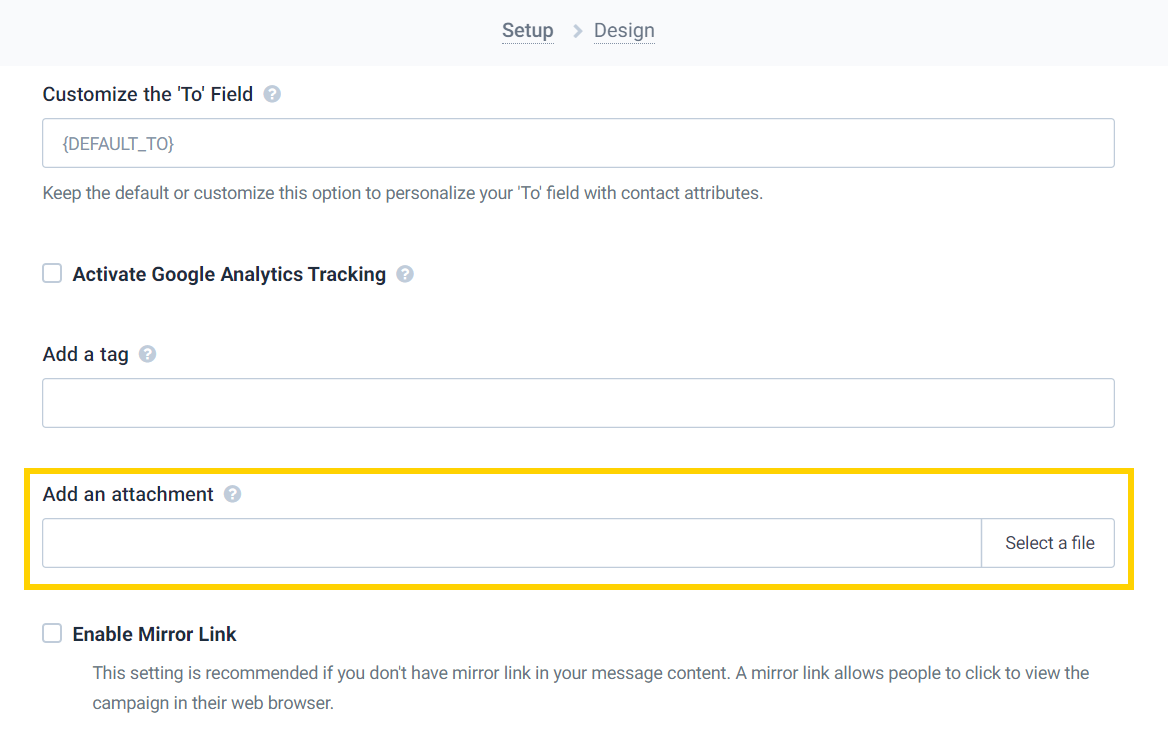Click the empty attachment file path field
Image resolution: width=1168 pixels, height=746 pixels.
click(x=512, y=543)
